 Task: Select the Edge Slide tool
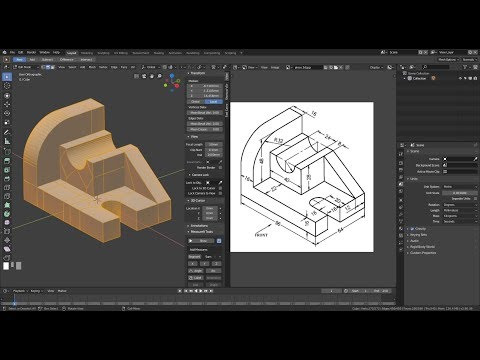(x=7, y=231)
